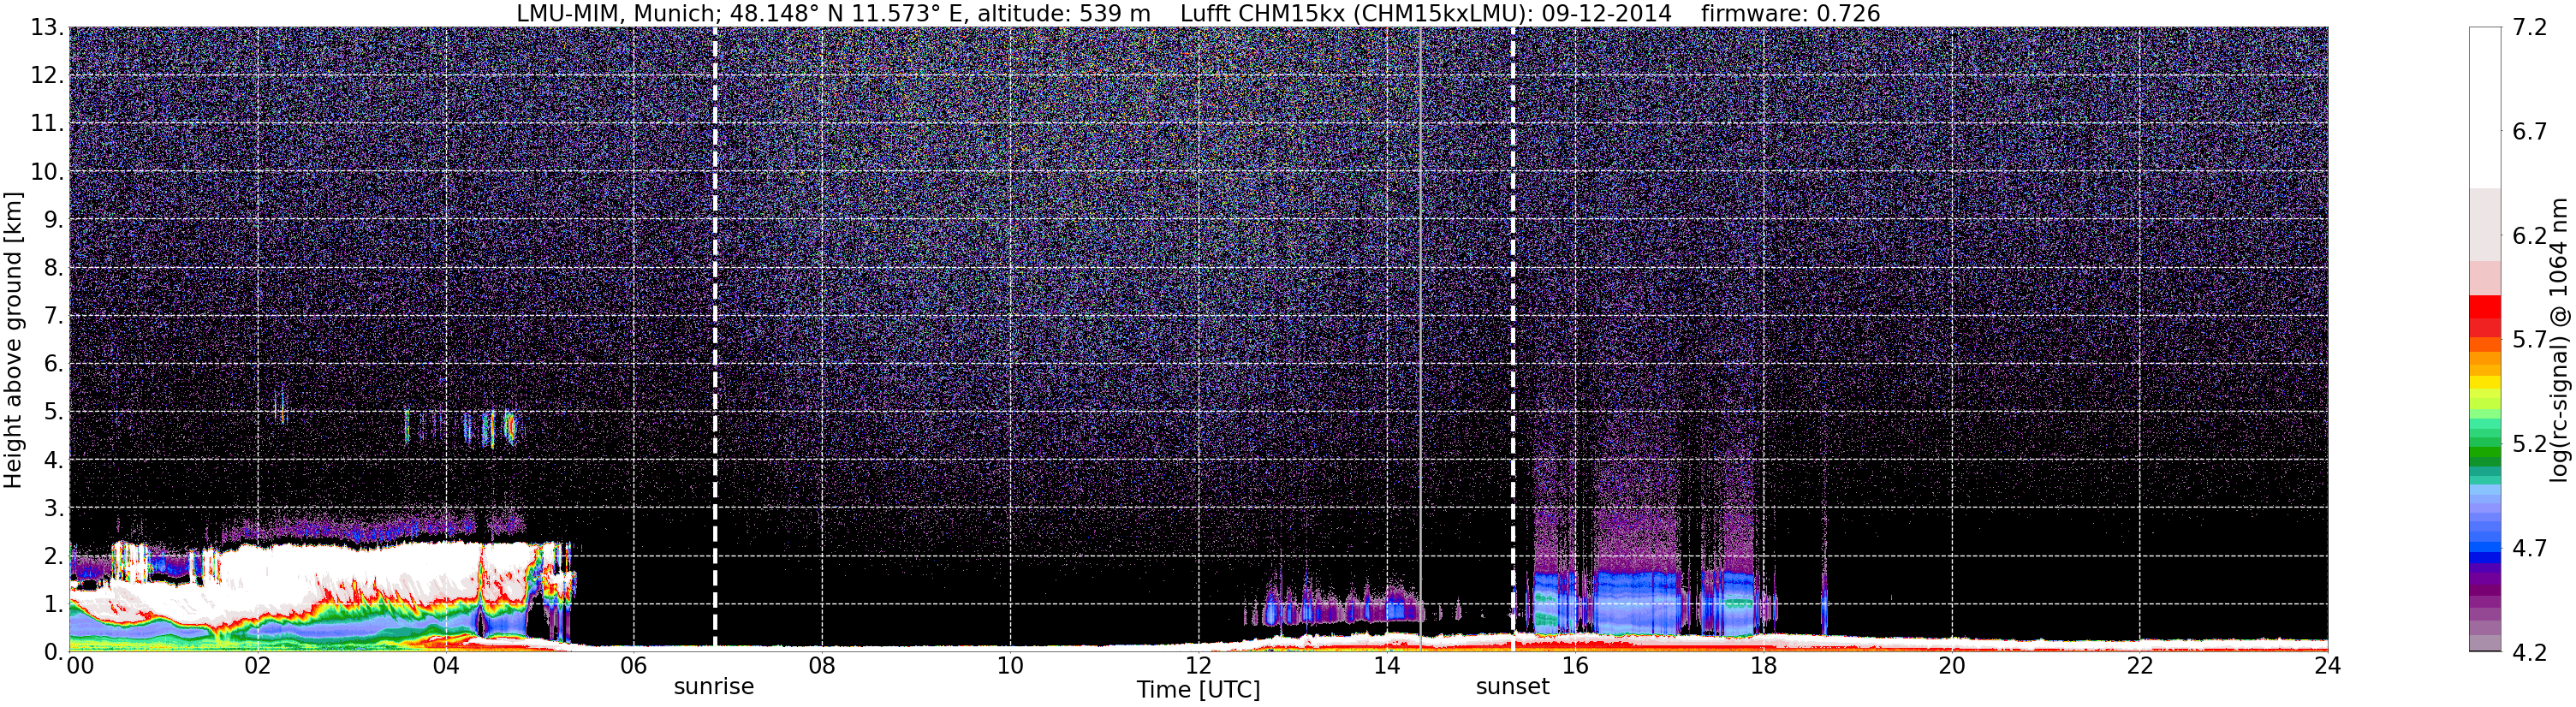Click the time tick label '00'
Viewport: 2576px width, 707px height.
coord(80,666)
